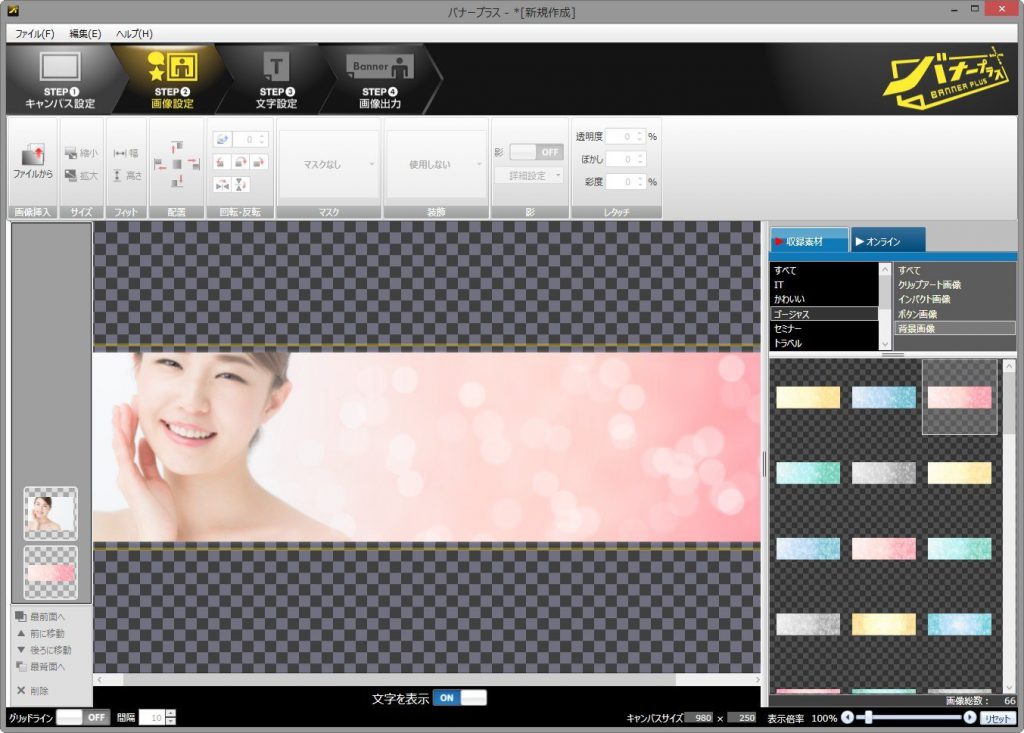This screenshot has height=733, width=1024.
Task: Go to STEP4 画像出力
Action: click(380, 79)
